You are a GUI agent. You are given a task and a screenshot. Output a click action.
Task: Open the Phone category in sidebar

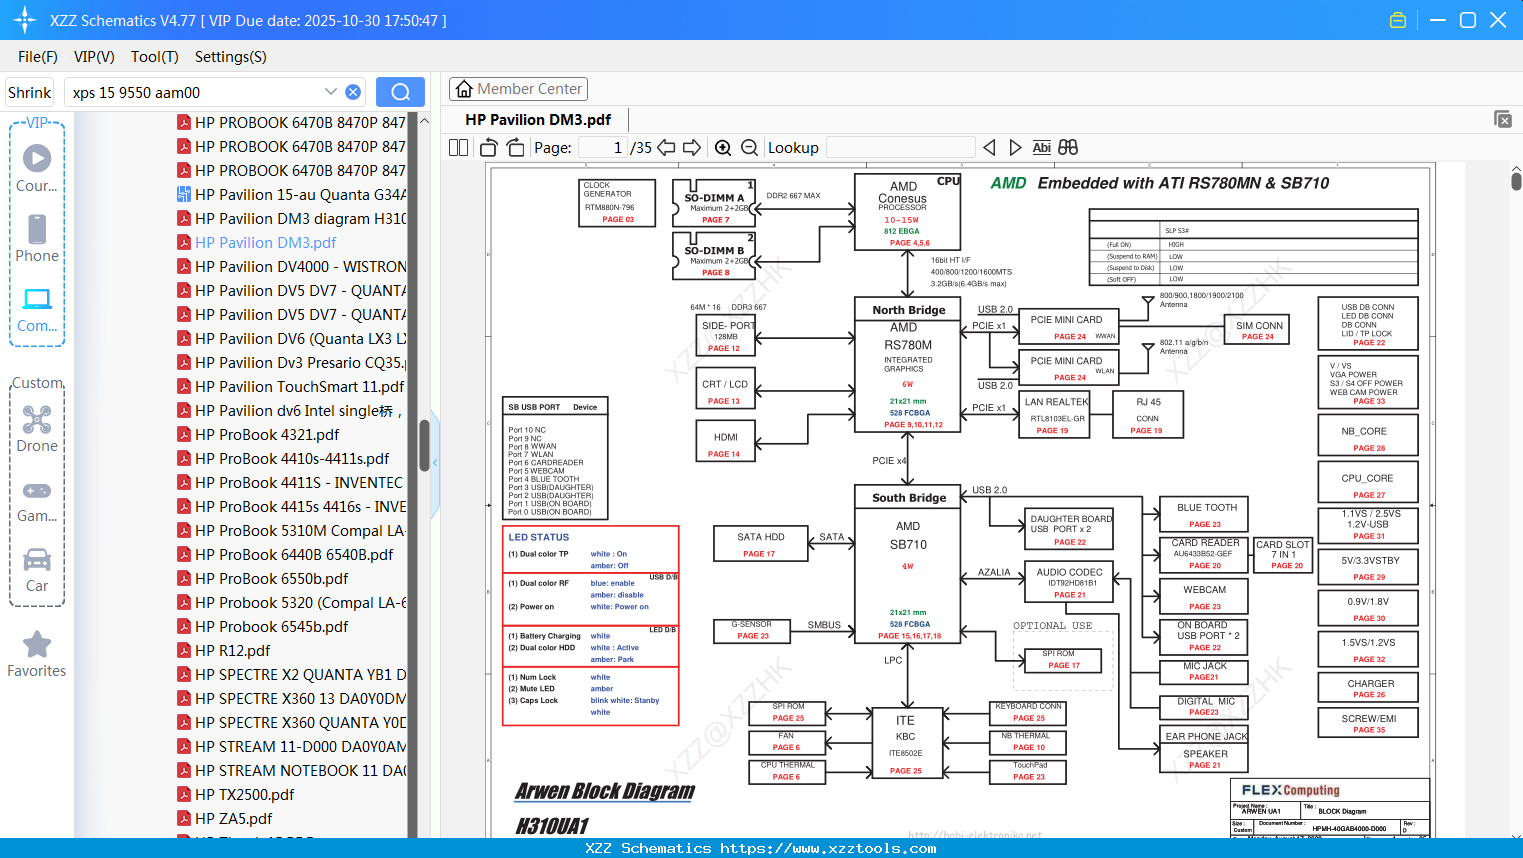click(x=37, y=239)
